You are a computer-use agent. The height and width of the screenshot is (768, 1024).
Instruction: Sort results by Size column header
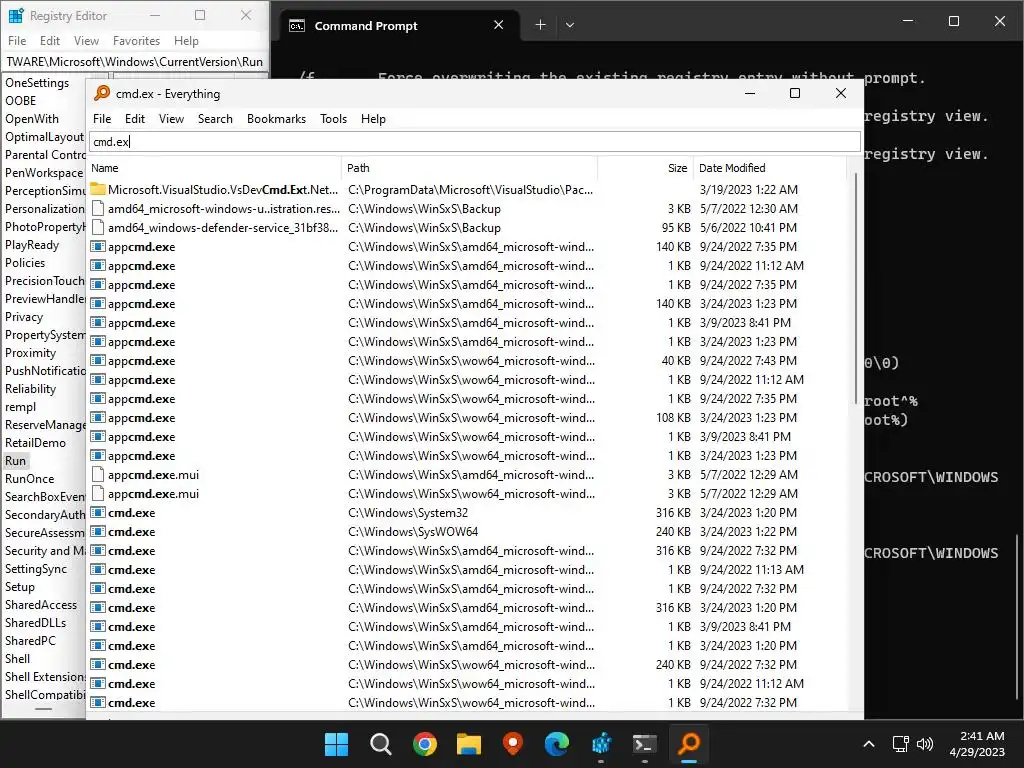point(645,168)
